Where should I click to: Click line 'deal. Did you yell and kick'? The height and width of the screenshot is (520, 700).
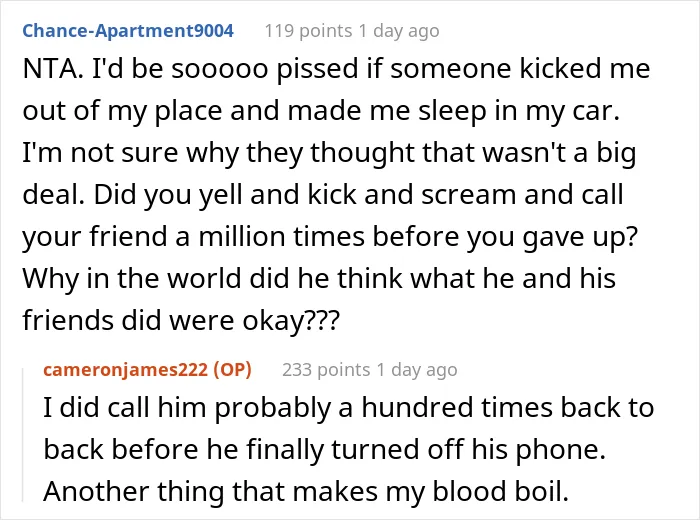[323, 195]
